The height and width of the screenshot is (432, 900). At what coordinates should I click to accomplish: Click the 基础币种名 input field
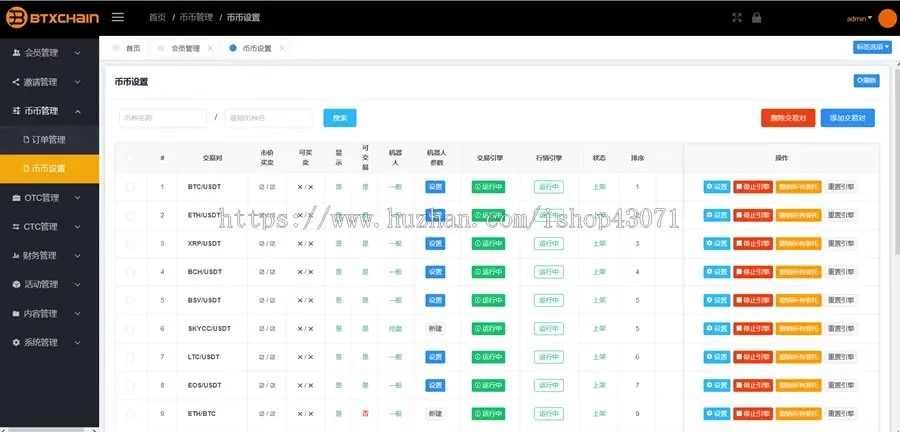(269, 118)
